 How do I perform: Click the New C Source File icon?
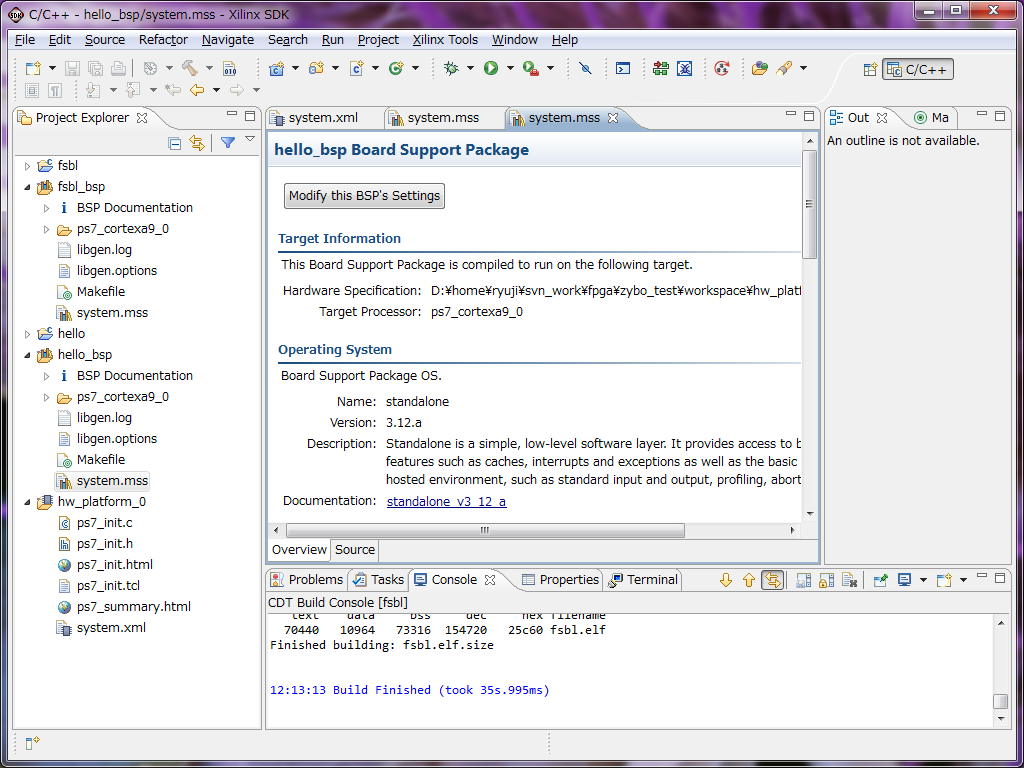tap(357, 68)
